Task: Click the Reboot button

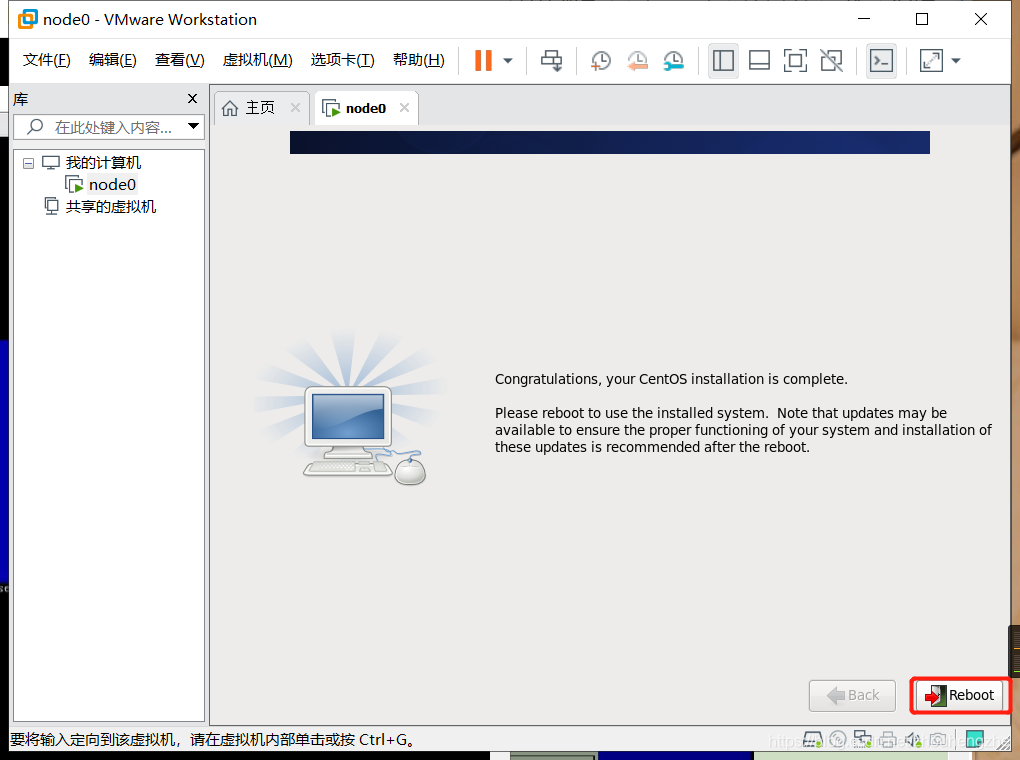Action: (x=961, y=696)
